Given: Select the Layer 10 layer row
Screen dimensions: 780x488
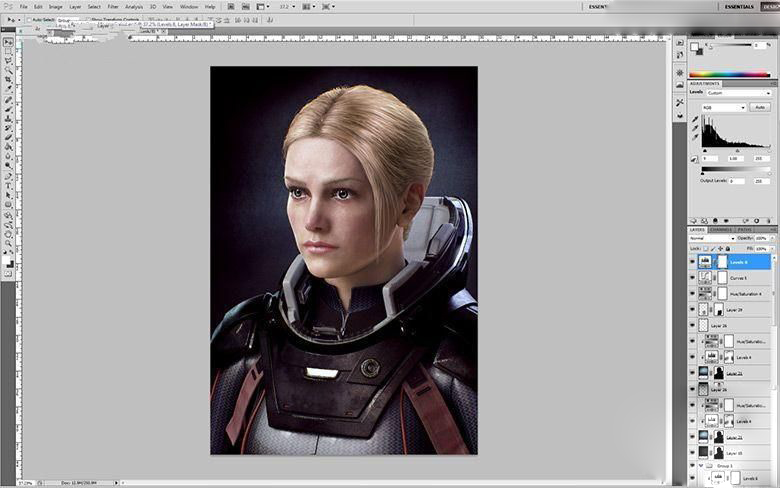Looking at the screenshot, I should pos(734,453).
